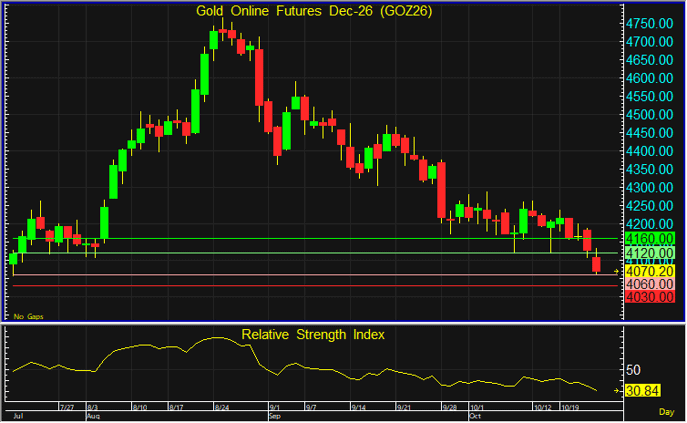Image resolution: width=687 pixels, height=423 pixels.
Task: Select the red 4030 horizontal line
Action: [315, 286]
